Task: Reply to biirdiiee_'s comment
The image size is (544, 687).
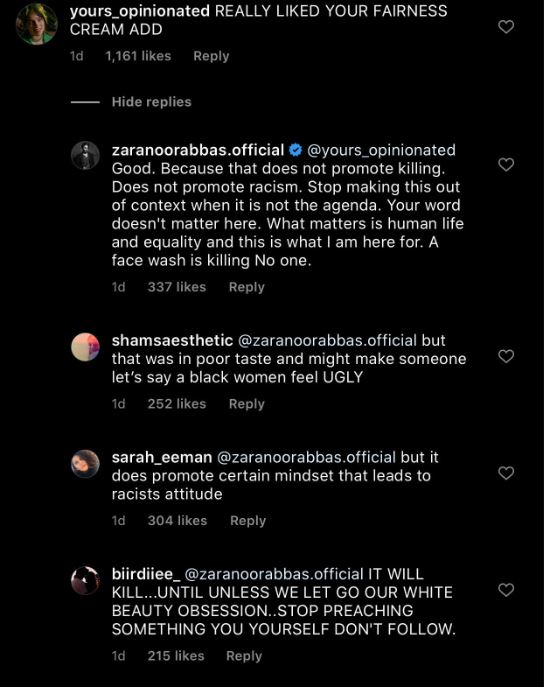Action: pyautogui.click(x=244, y=656)
